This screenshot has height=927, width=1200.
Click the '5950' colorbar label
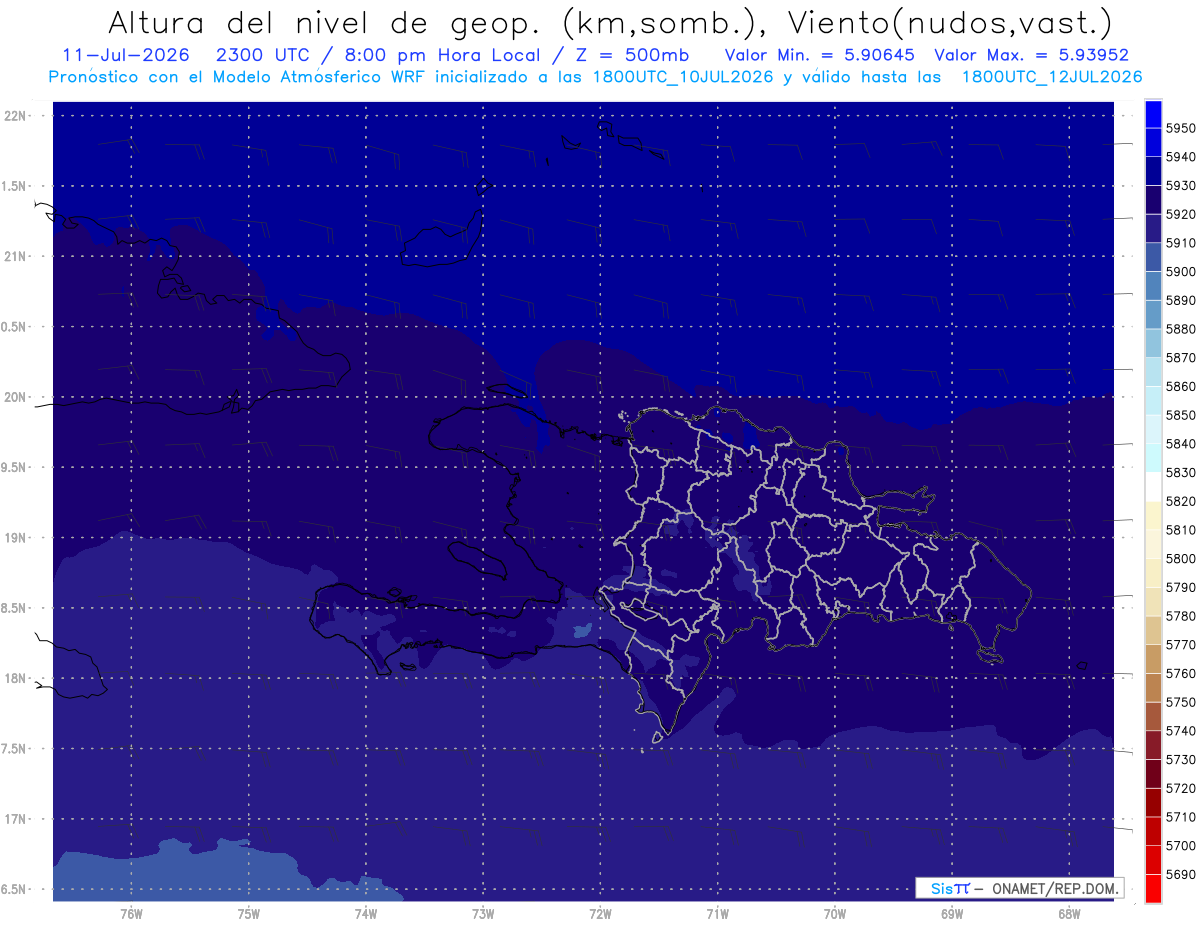(1180, 128)
